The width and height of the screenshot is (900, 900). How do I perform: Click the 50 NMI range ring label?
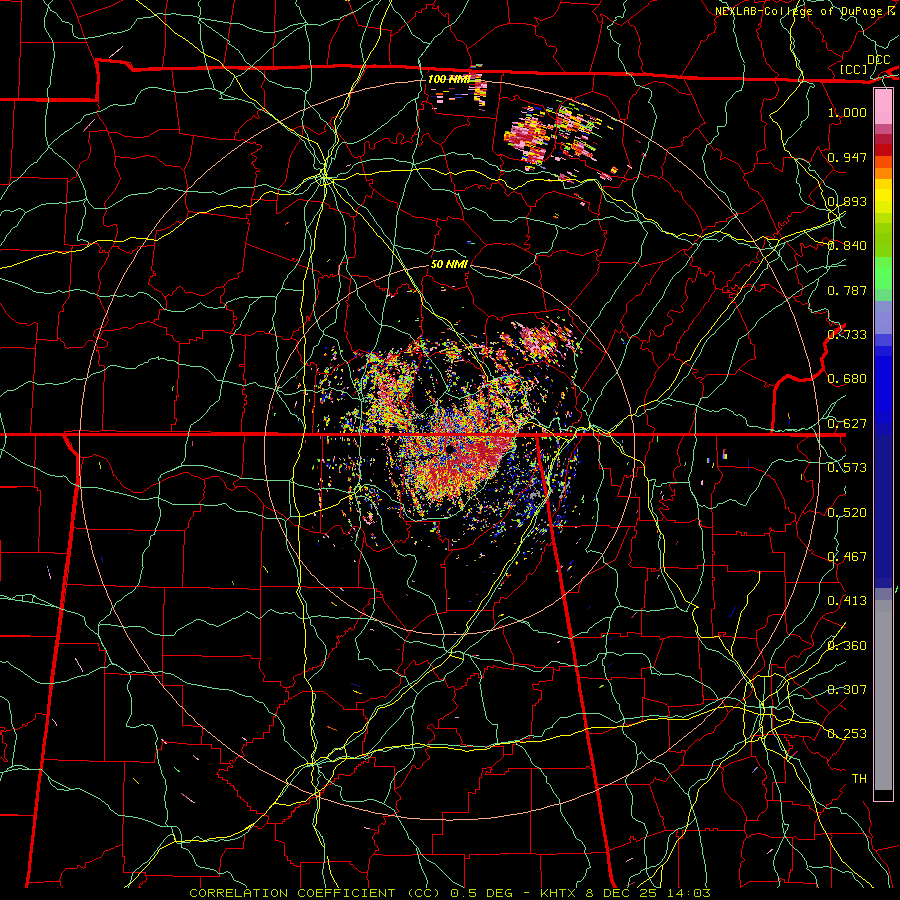pyautogui.click(x=449, y=264)
